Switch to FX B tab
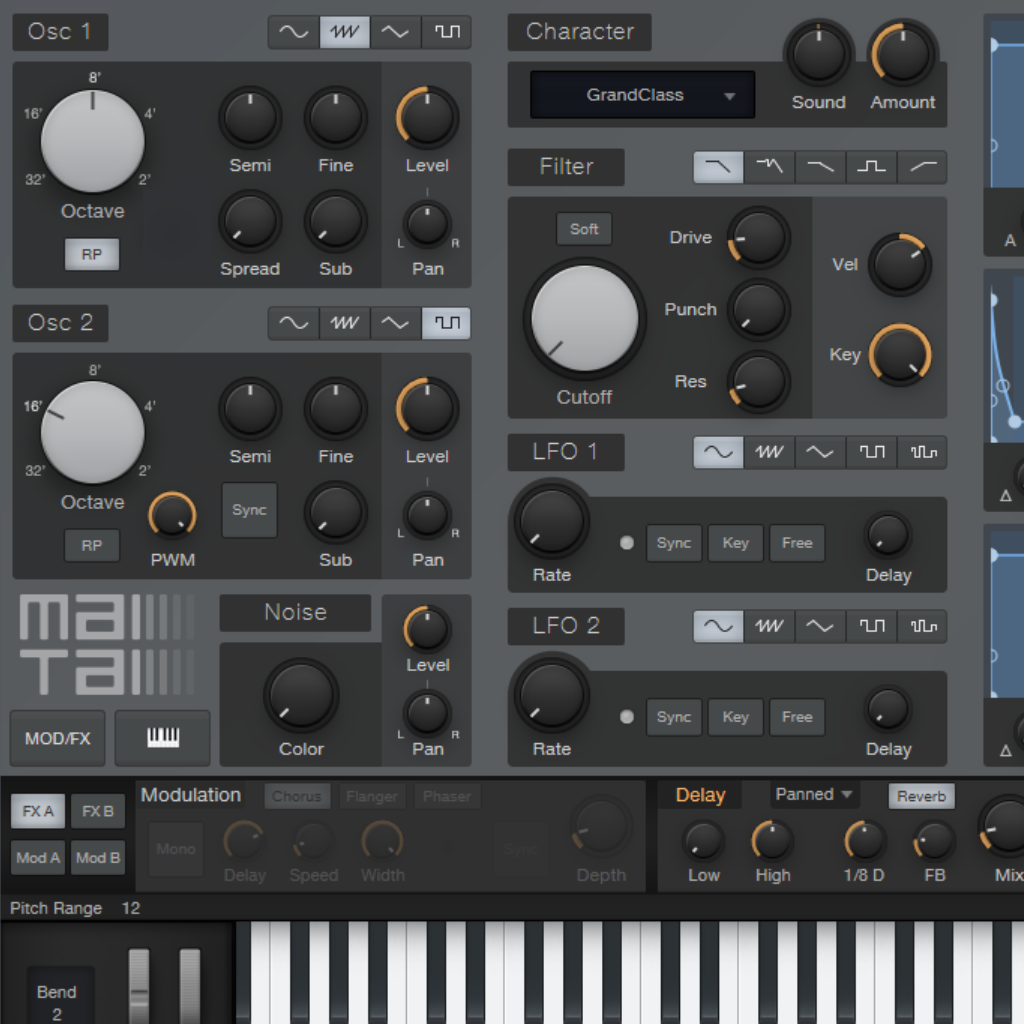Viewport: 1024px width, 1024px height. click(x=98, y=811)
